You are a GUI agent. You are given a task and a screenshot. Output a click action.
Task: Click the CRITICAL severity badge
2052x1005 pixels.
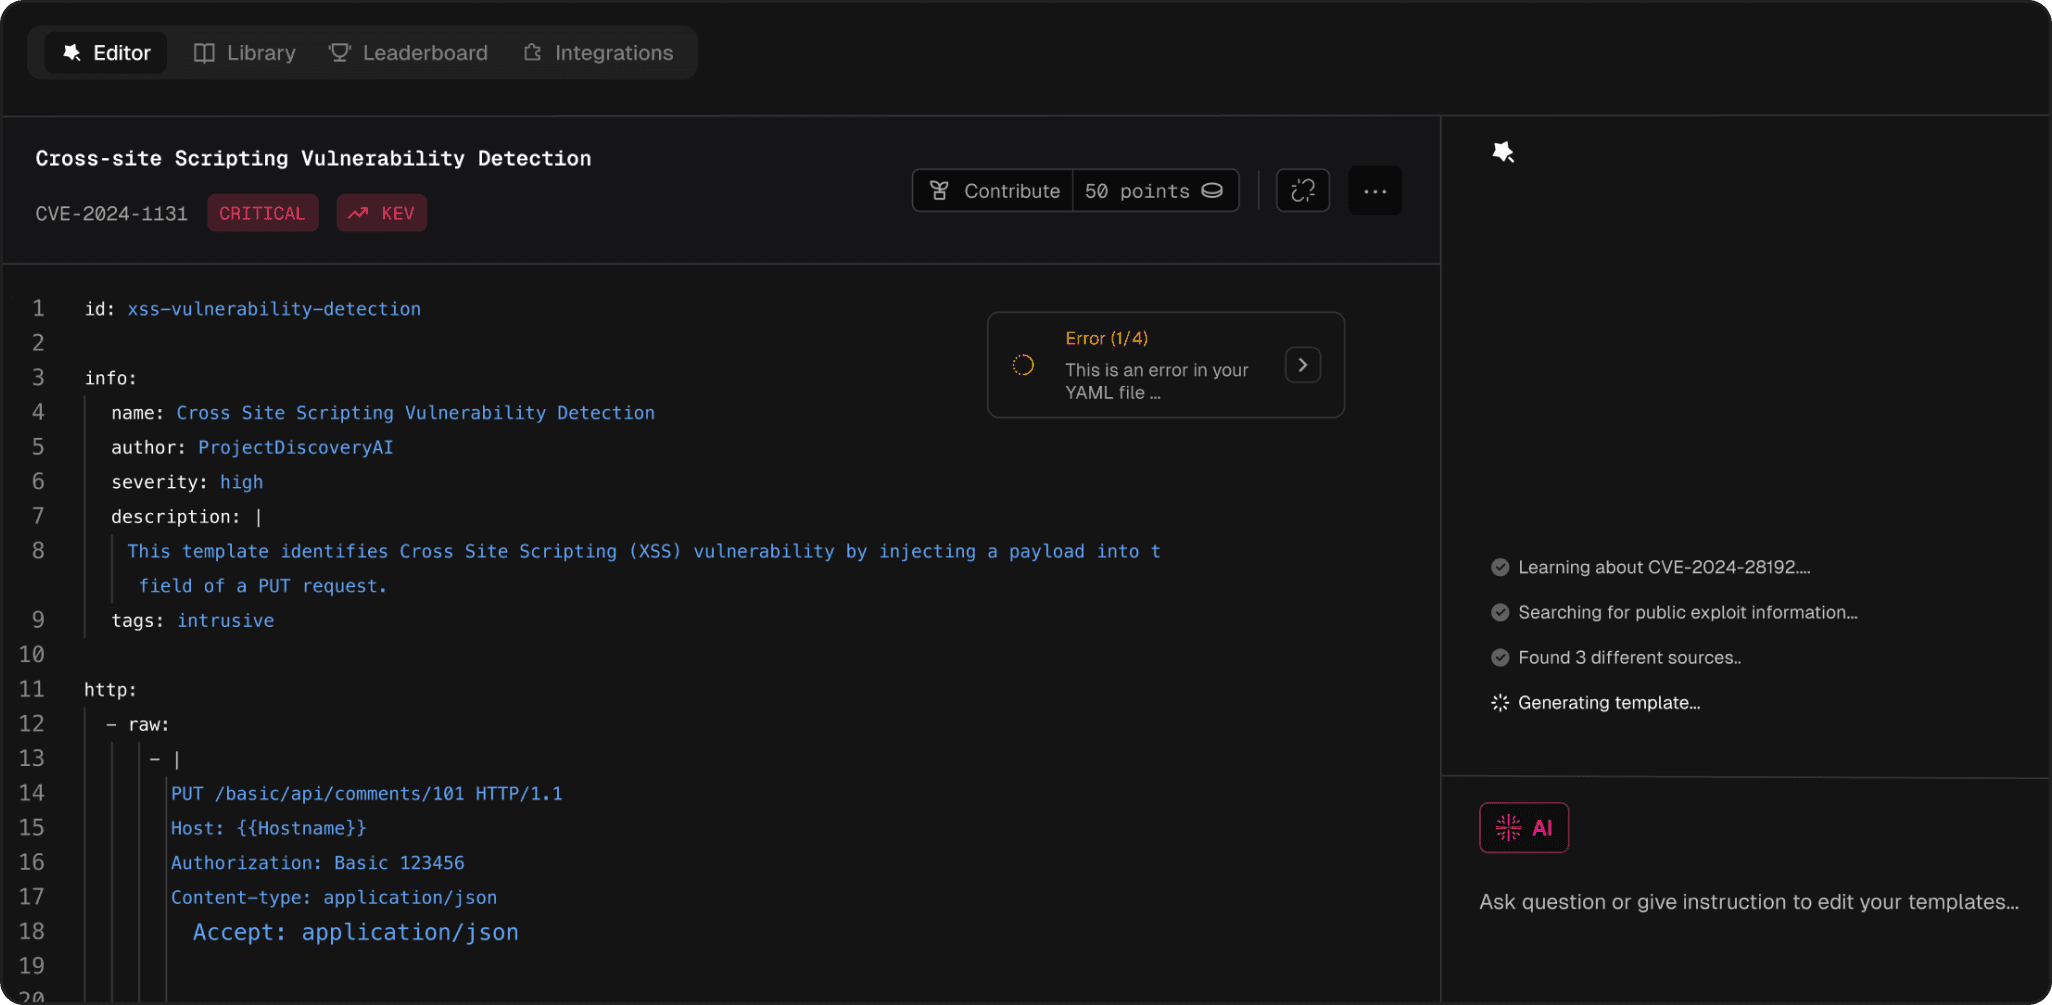tap(262, 212)
